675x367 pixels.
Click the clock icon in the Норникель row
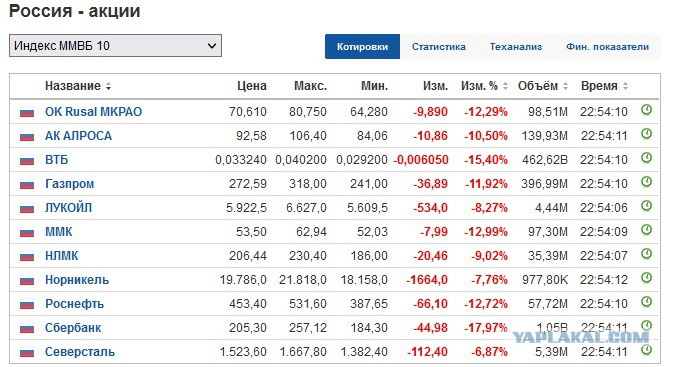(646, 278)
